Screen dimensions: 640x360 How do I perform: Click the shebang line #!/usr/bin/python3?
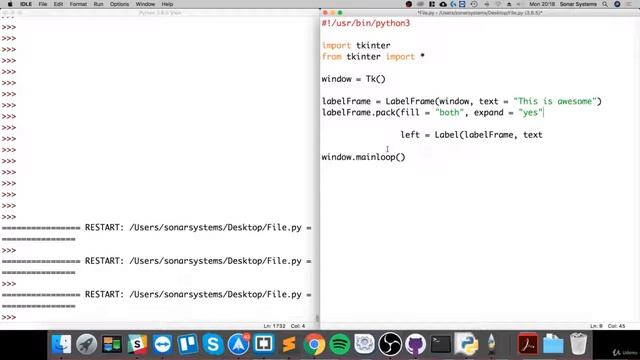point(366,23)
